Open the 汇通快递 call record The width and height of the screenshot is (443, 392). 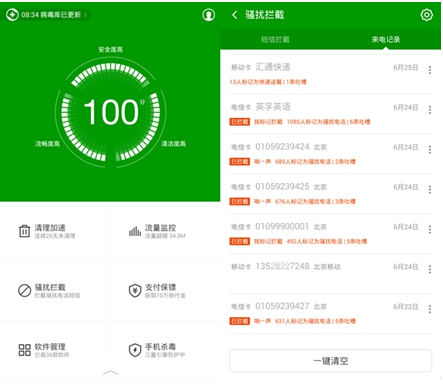(330, 74)
